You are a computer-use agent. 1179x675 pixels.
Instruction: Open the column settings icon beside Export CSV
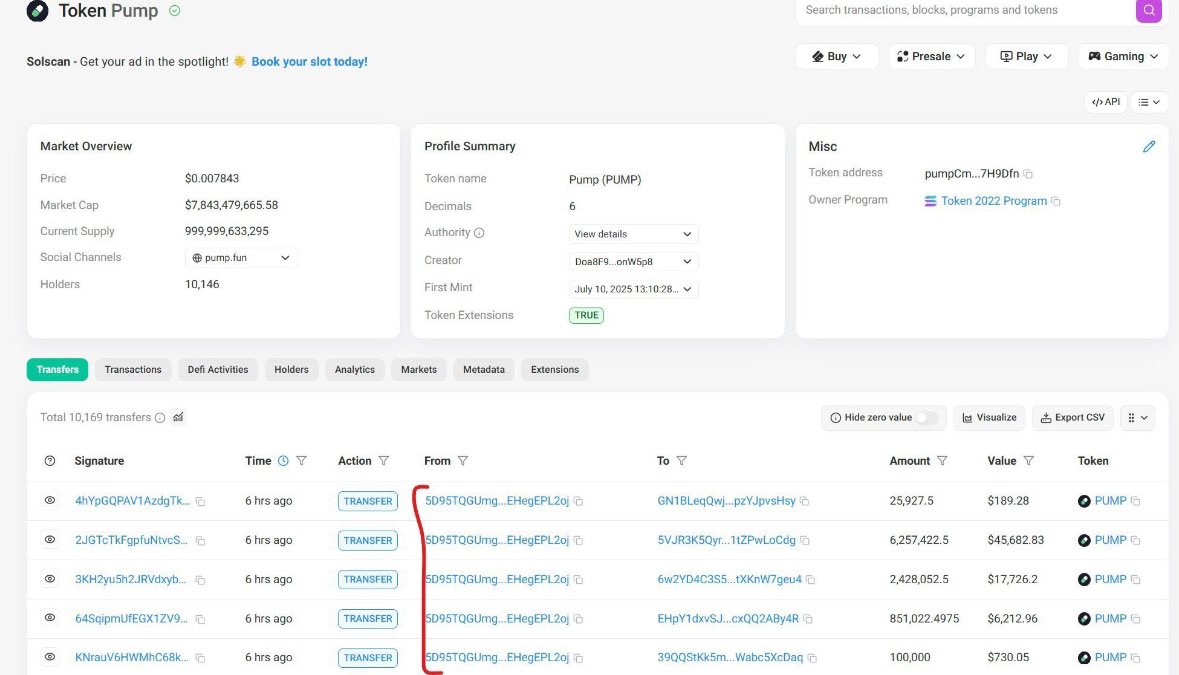pyautogui.click(x=1138, y=417)
